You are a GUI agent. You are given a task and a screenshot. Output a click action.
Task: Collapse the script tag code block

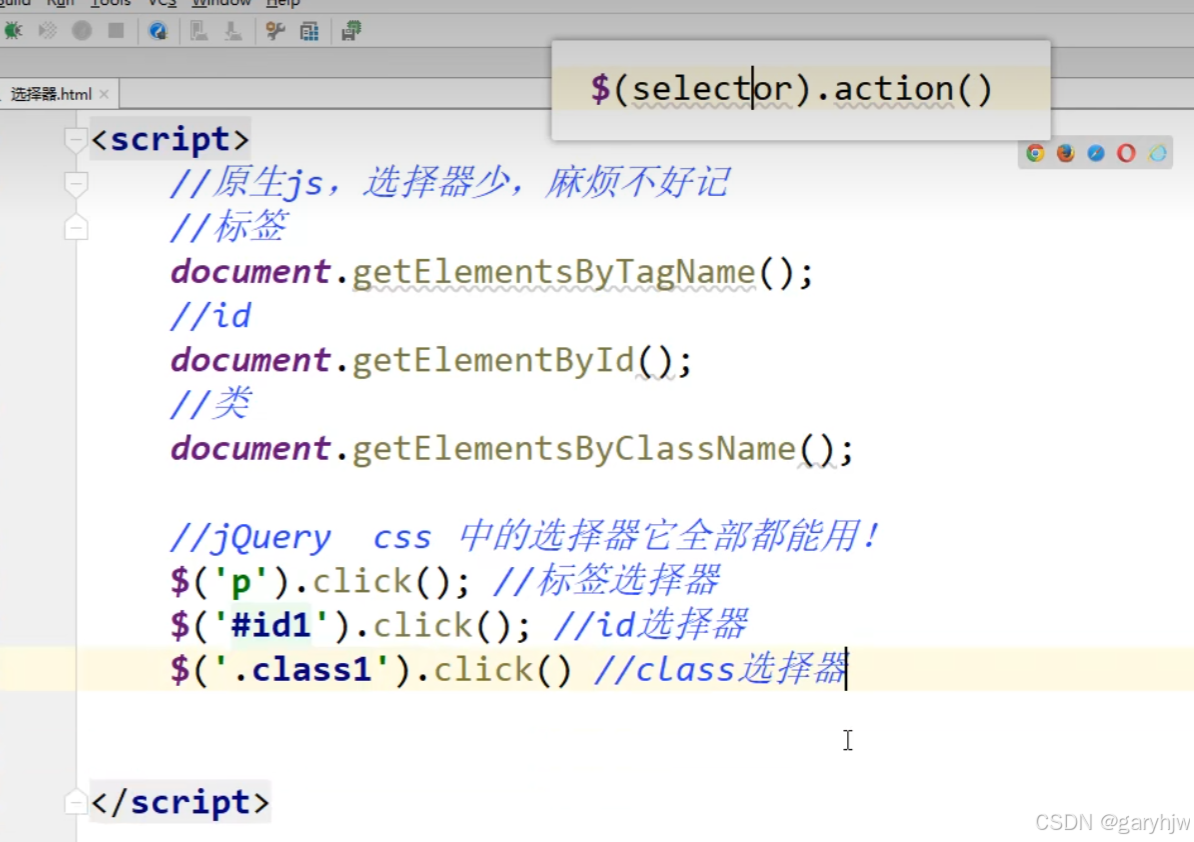pos(76,141)
